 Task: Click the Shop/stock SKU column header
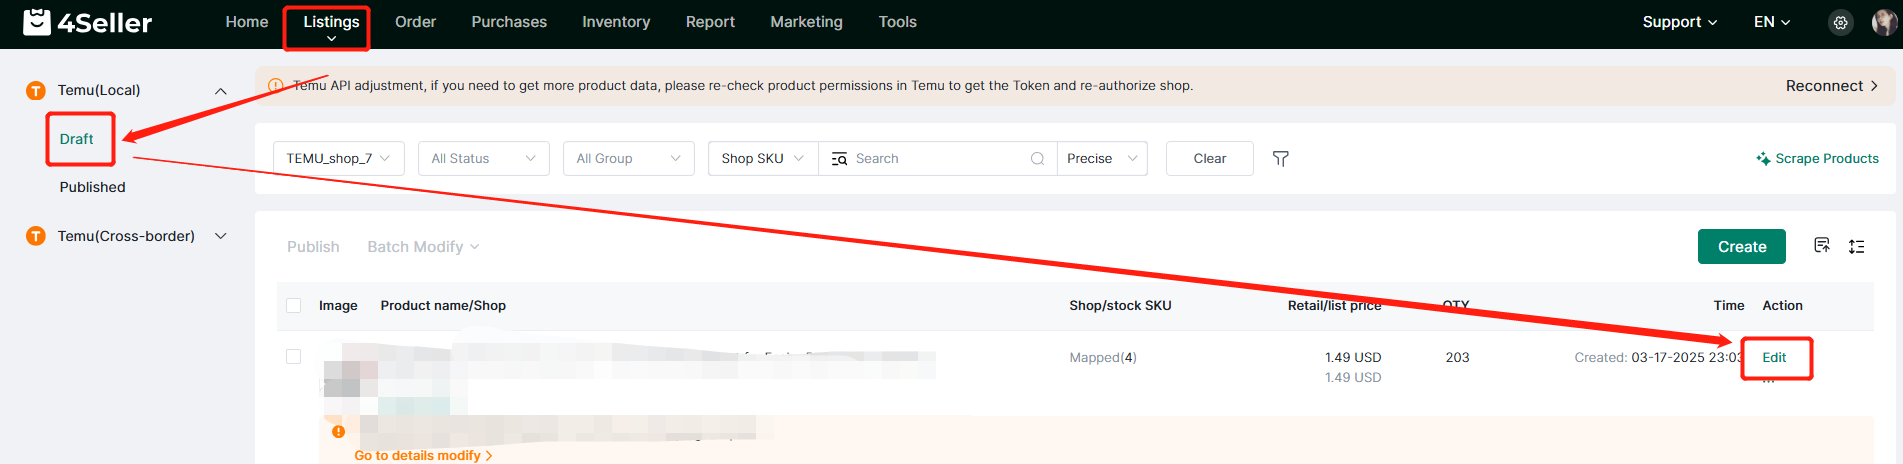pyautogui.click(x=1120, y=305)
